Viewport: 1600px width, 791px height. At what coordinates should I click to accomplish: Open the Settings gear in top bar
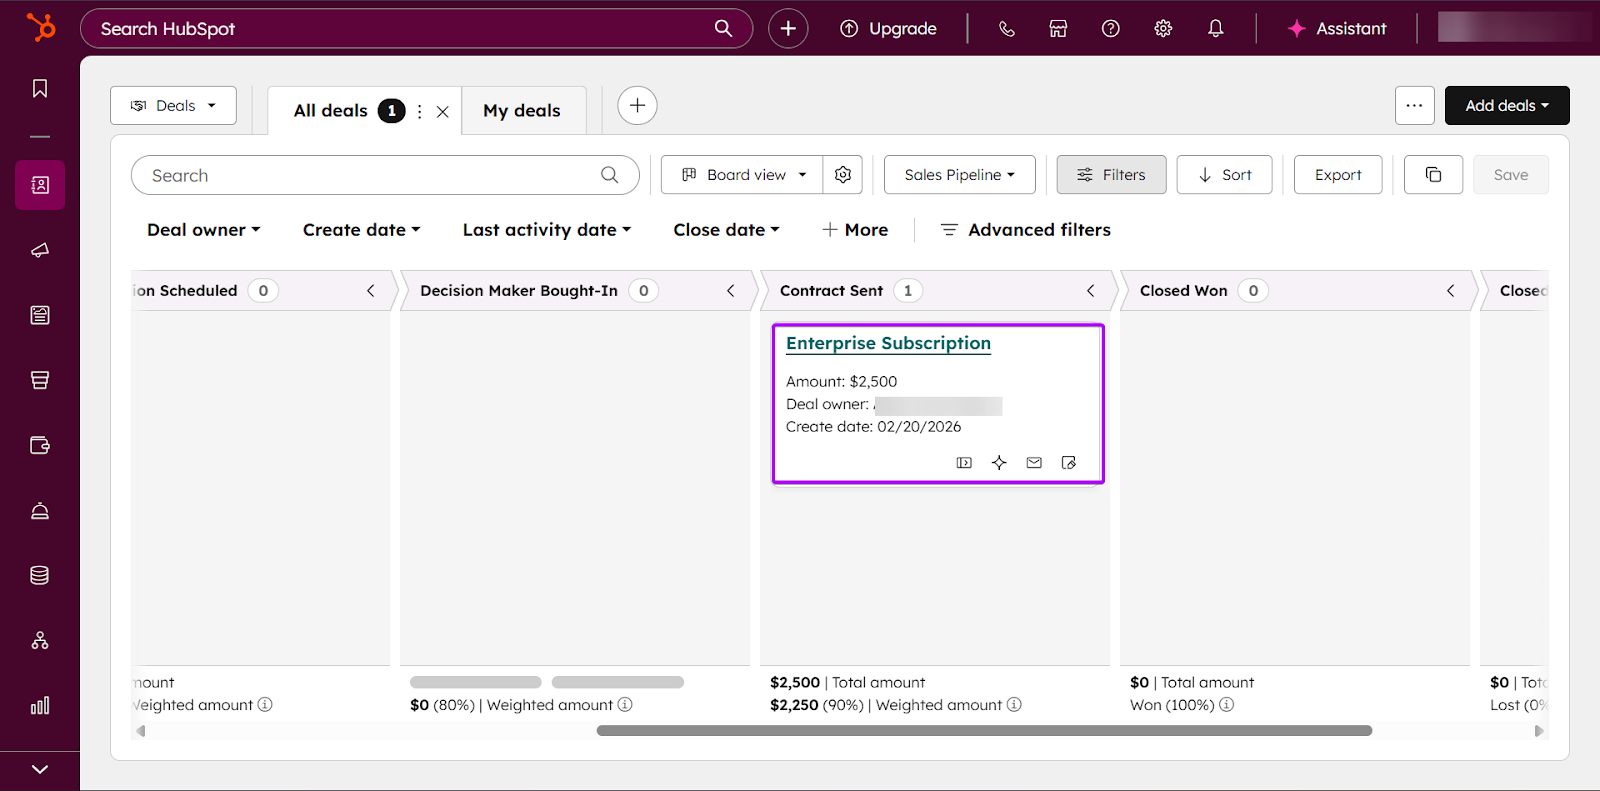(1163, 28)
